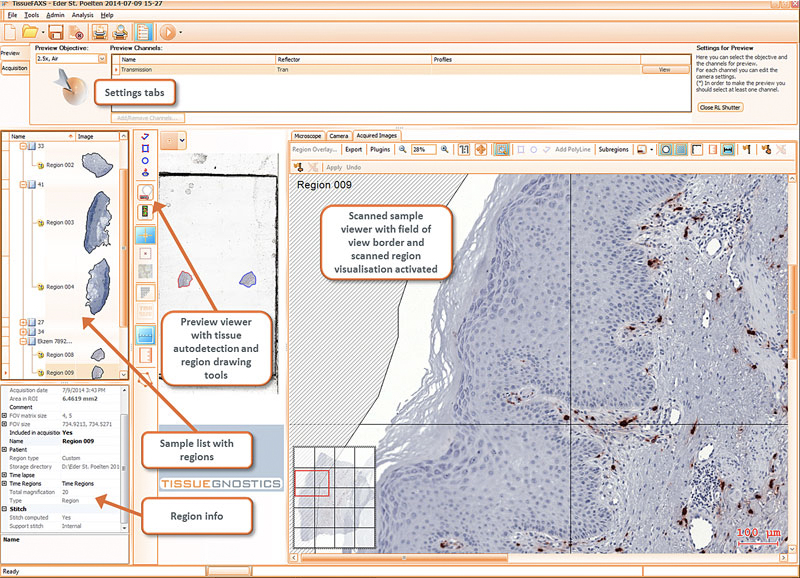Screen dimensions: 800x578
Task: Click the Close RL Shutter button
Action: tap(720, 106)
